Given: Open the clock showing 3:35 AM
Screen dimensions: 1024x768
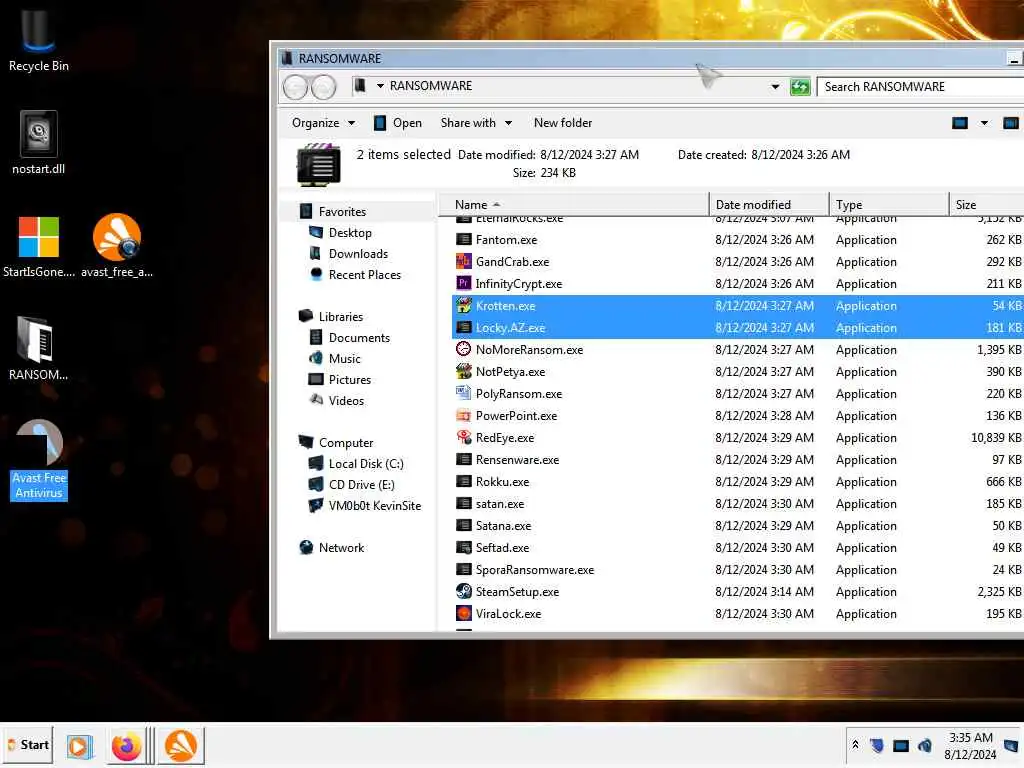Looking at the screenshot, I should pos(970,746).
